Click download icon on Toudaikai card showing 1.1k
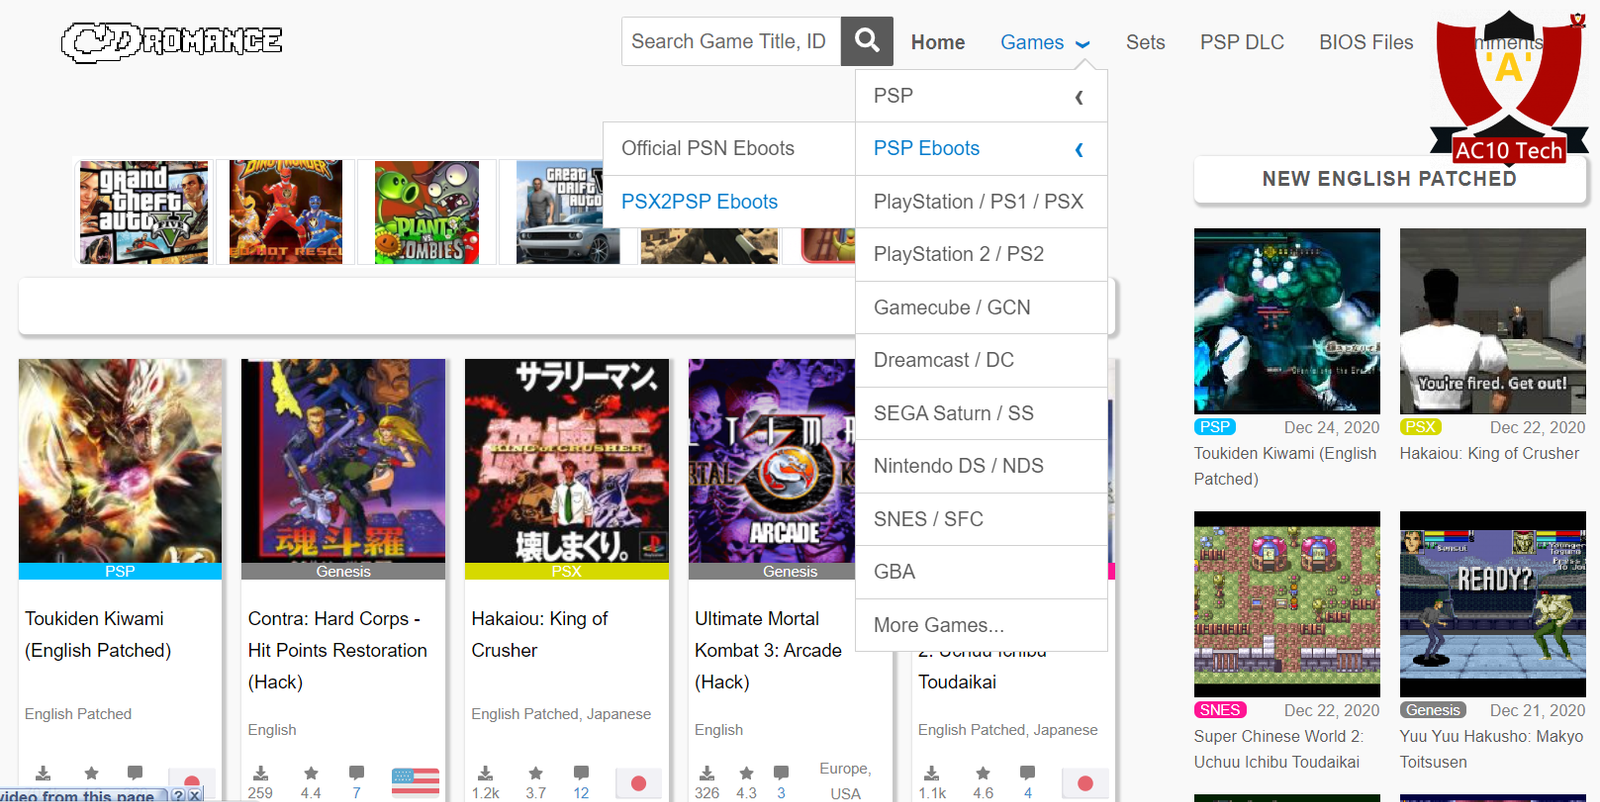This screenshot has width=1600, height=802. click(x=932, y=773)
